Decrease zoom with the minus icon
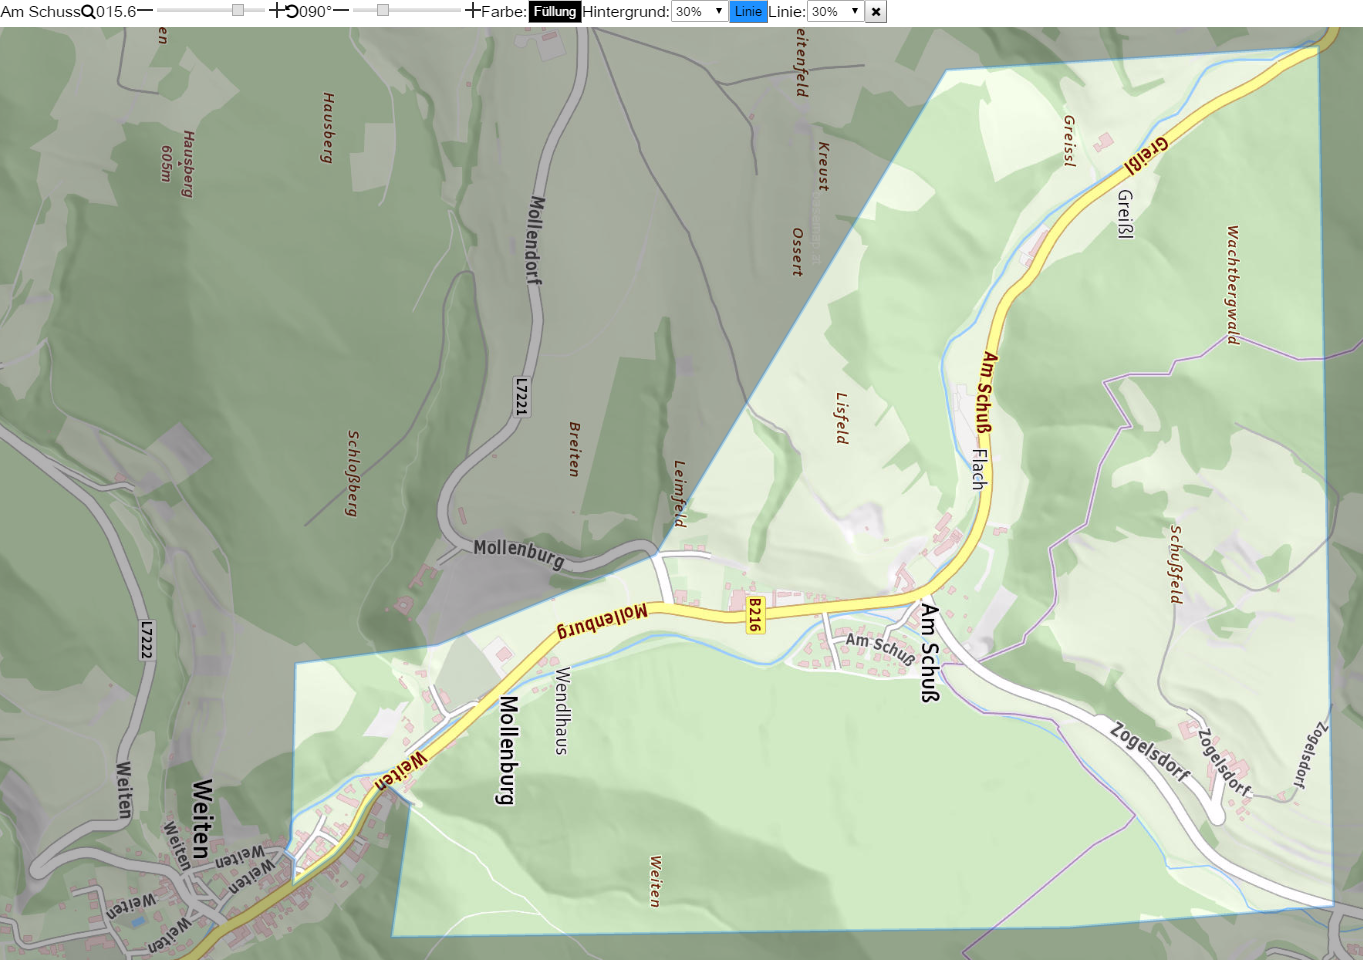 tap(145, 11)
